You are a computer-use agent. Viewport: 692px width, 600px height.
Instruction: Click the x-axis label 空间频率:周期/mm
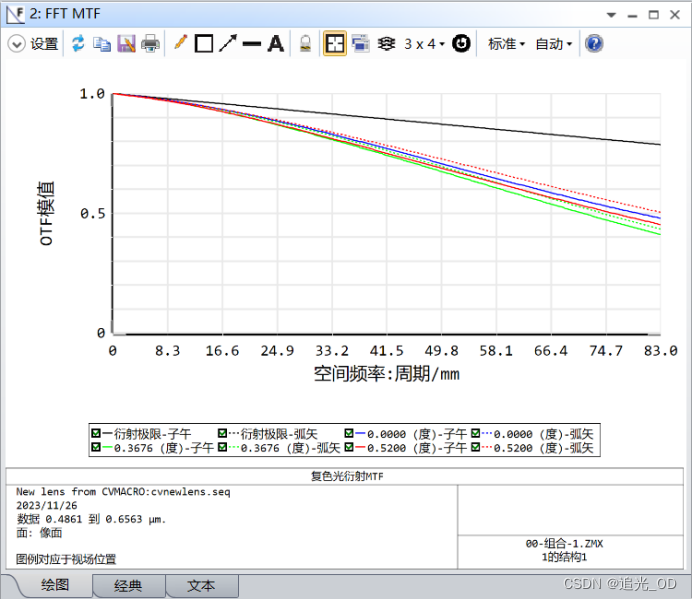click(387, 374)
